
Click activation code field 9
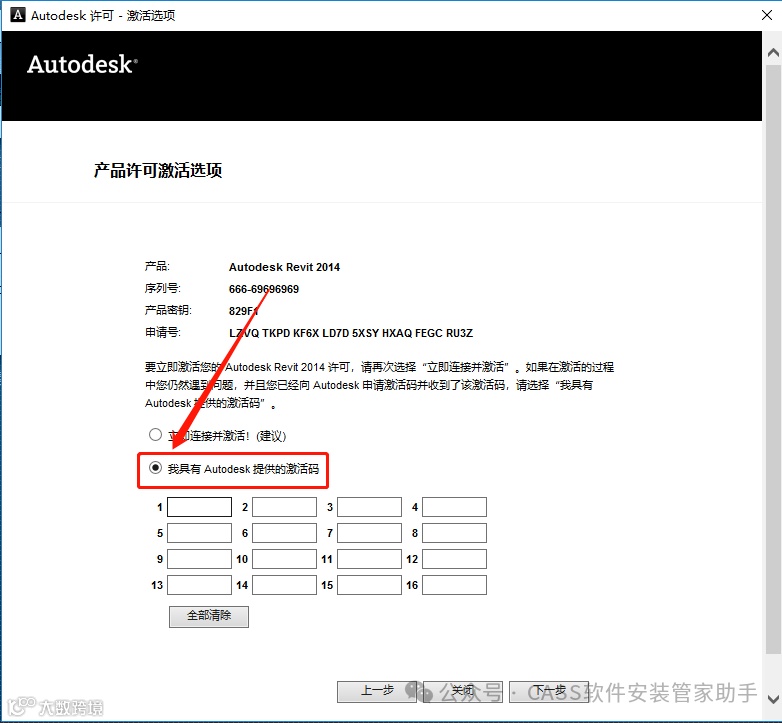click(199, 559)
